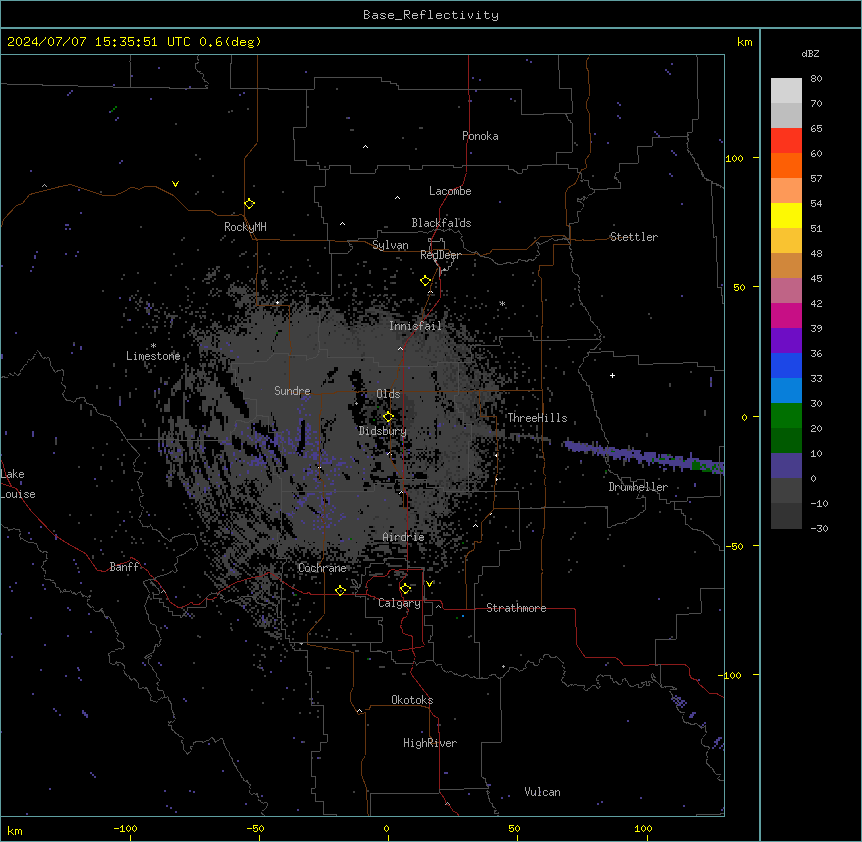Select the light blue swatch above 30 dBZ
The height and width of the screenshot is (842, 862).
click(x=786, y=390)
